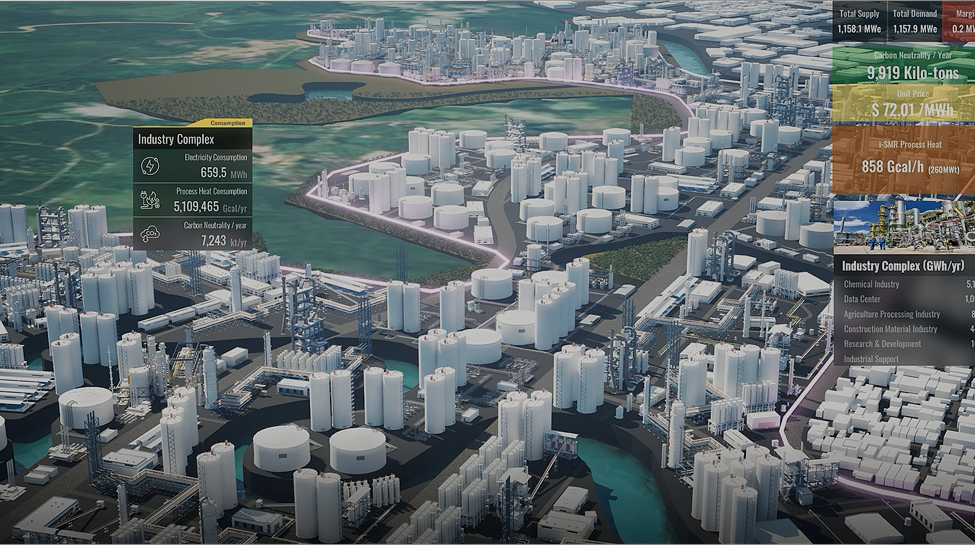Select the Total Supply stat box
The image size is (975, 545).
(859, 21)
